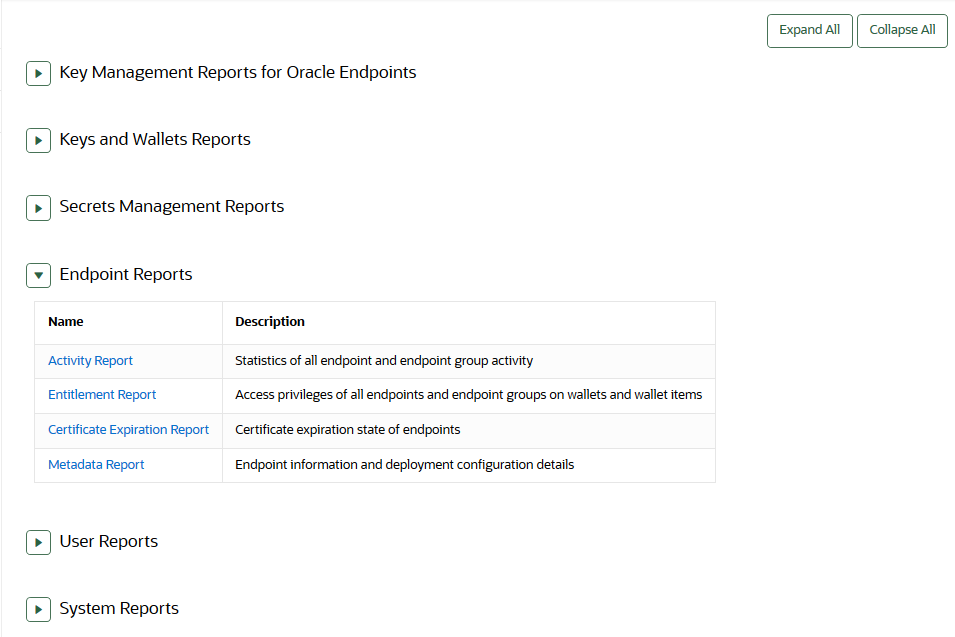This screenshot has height=637, width=955.
Task: Open the Certificate Expiration Report
Action: pyautogui.click(x=128, y=429)
